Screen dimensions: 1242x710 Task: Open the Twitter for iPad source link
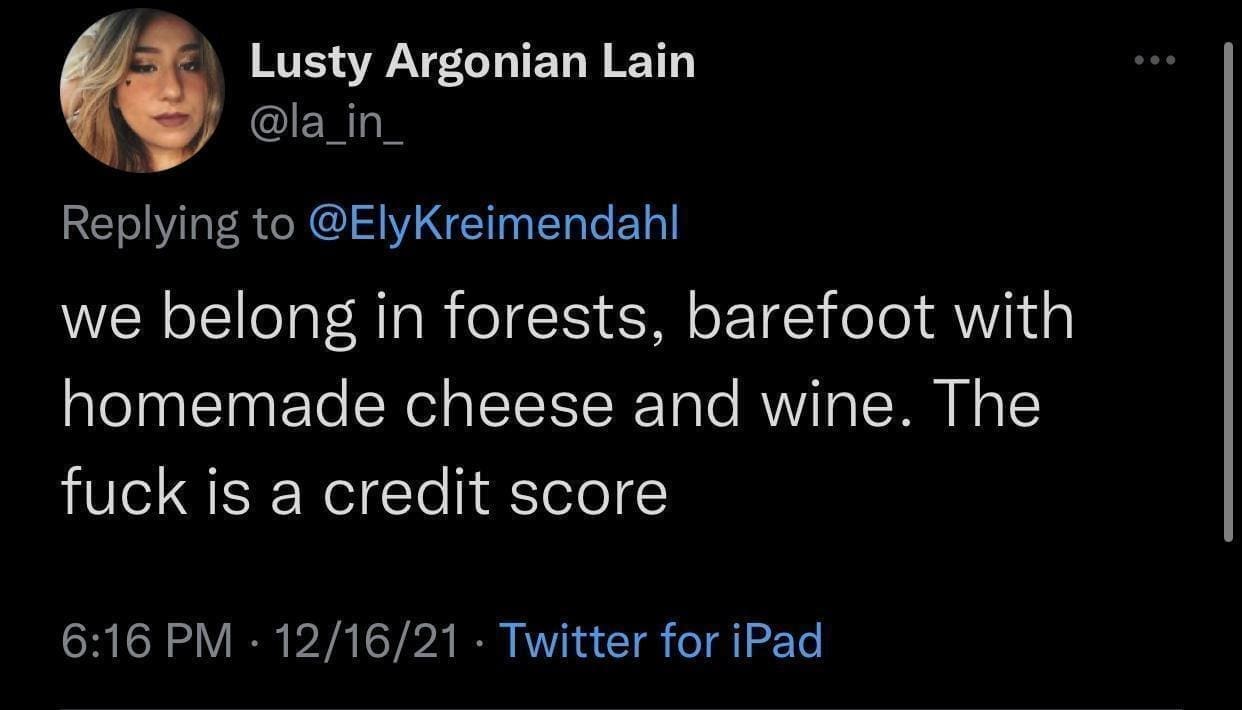(660, 640)
